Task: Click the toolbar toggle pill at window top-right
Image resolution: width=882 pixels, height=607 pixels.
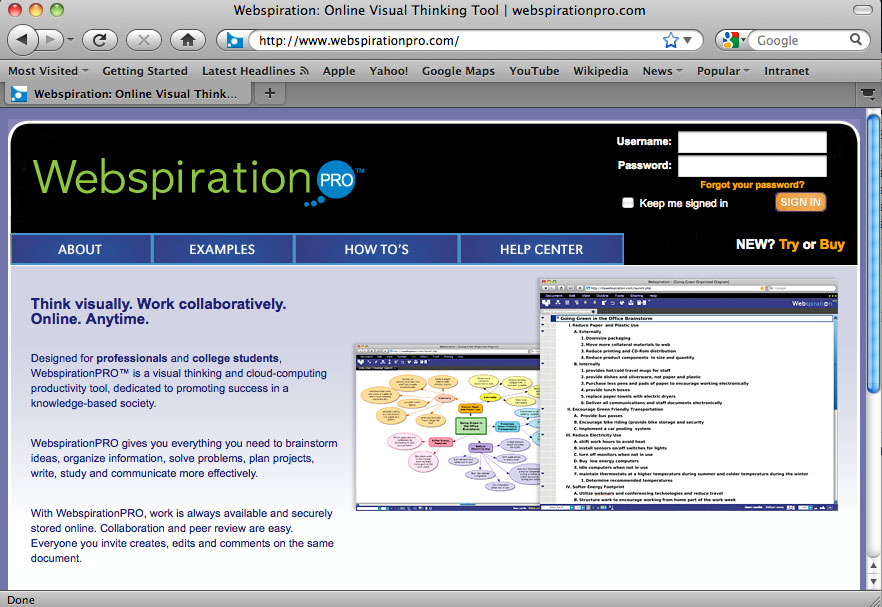Action: coord(862,10)
